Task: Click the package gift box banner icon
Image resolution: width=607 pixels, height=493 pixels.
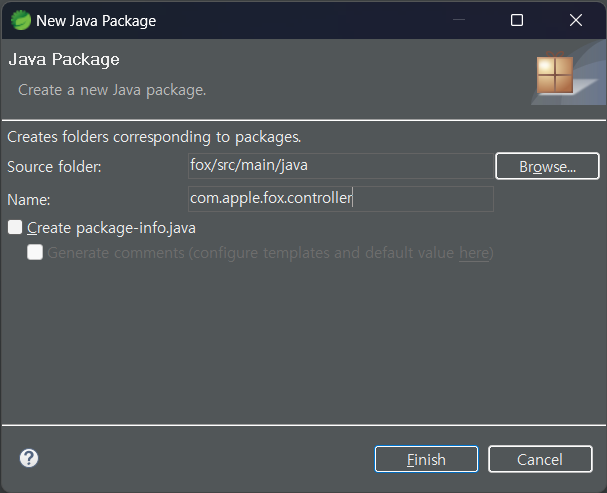Action: tap(555, 74)
